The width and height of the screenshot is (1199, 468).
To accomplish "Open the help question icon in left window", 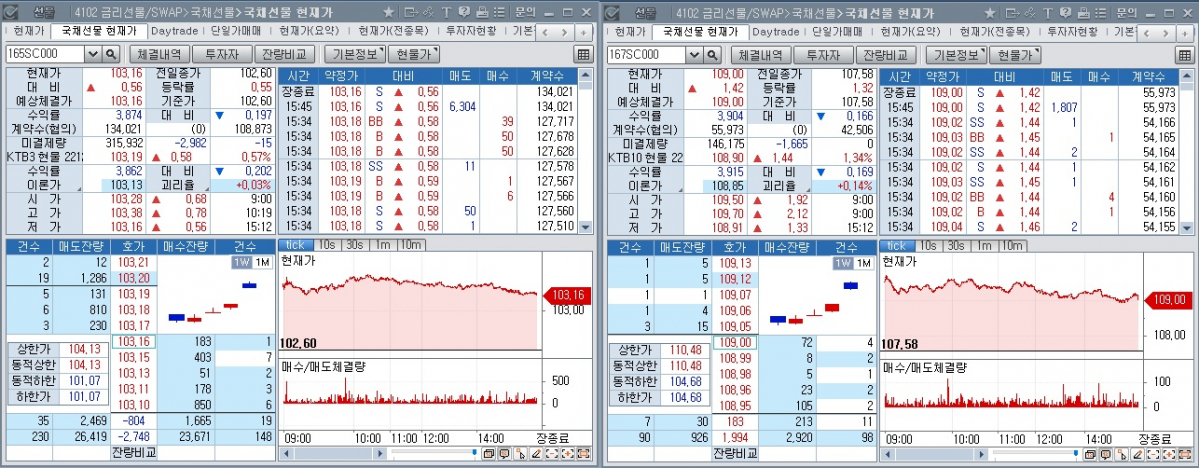I will pos(463,12).
